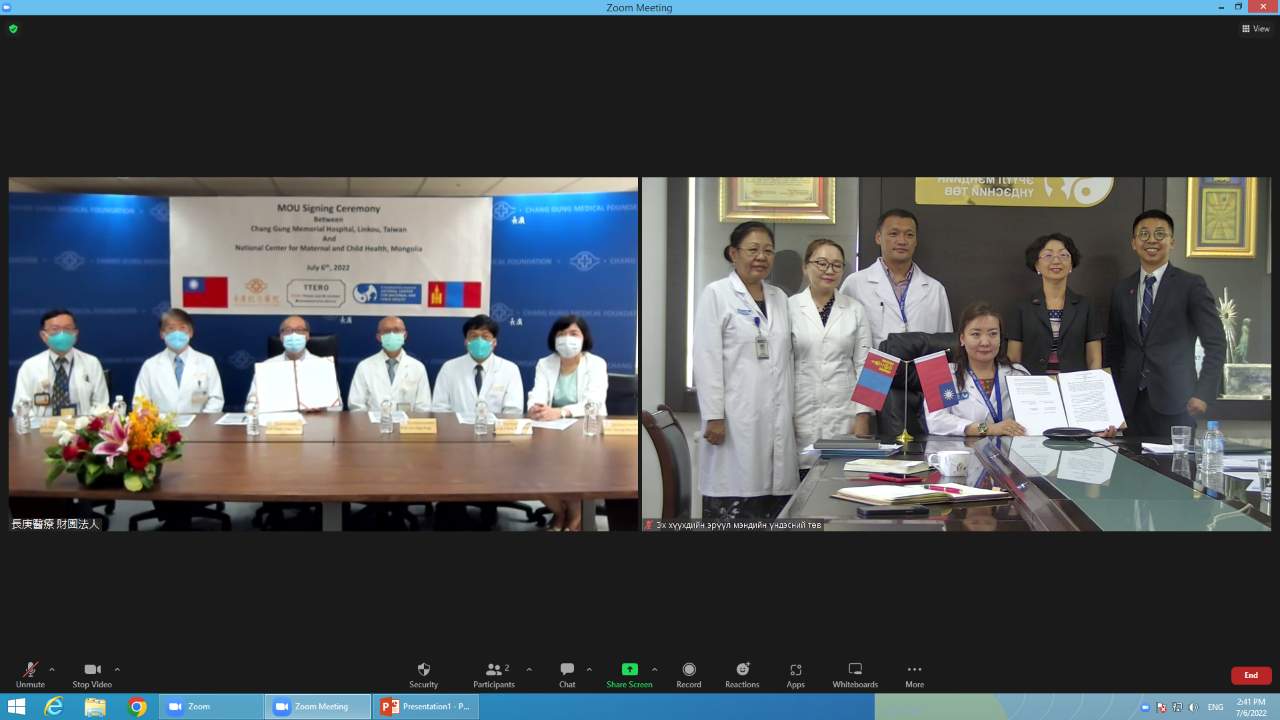Image resolution: width=1280 pixels, height=720 pixels.
Task: Click the green encryption shield icon
Action: coord(13,29)
